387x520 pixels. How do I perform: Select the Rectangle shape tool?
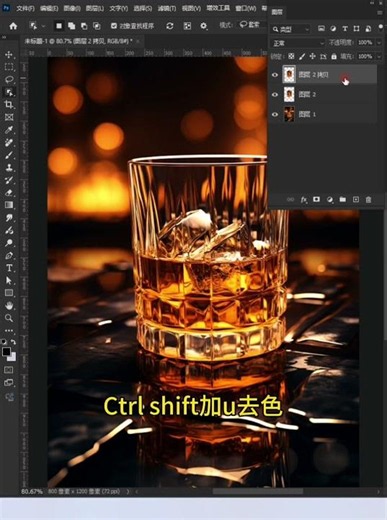point(9,293)
